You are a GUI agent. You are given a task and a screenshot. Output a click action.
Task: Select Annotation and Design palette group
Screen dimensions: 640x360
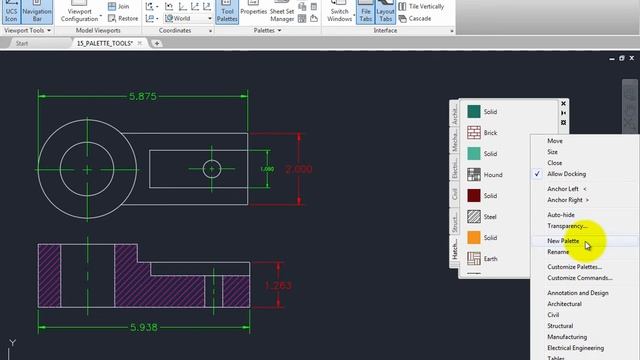[x=578, y=293]
